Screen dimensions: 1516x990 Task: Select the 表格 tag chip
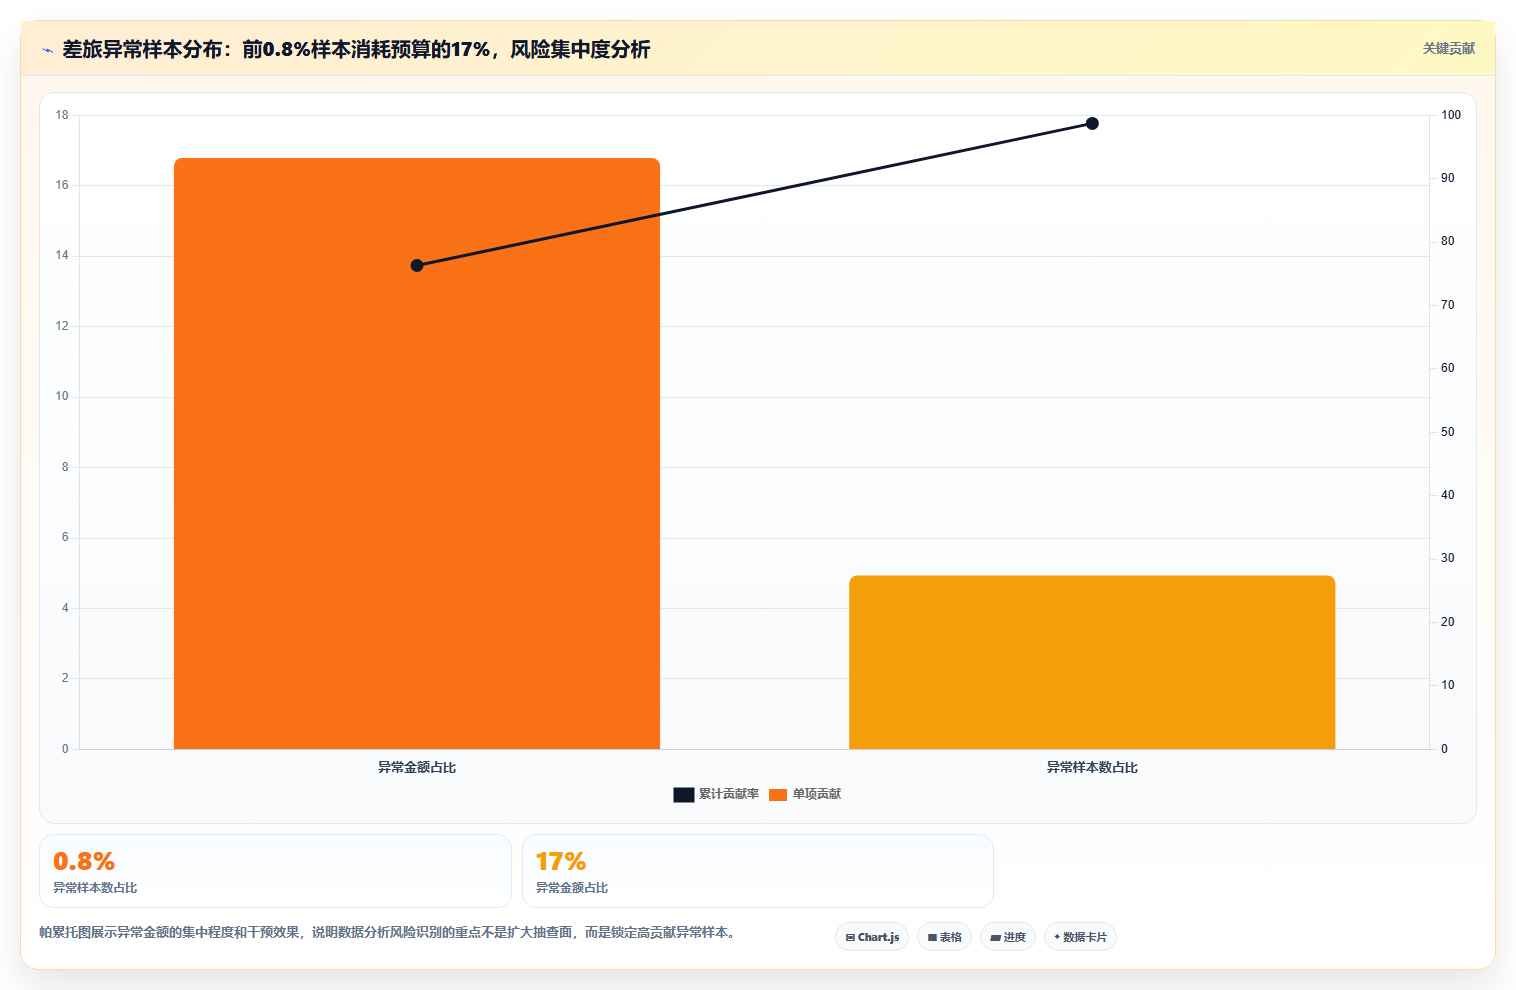(x=944, y=937)
